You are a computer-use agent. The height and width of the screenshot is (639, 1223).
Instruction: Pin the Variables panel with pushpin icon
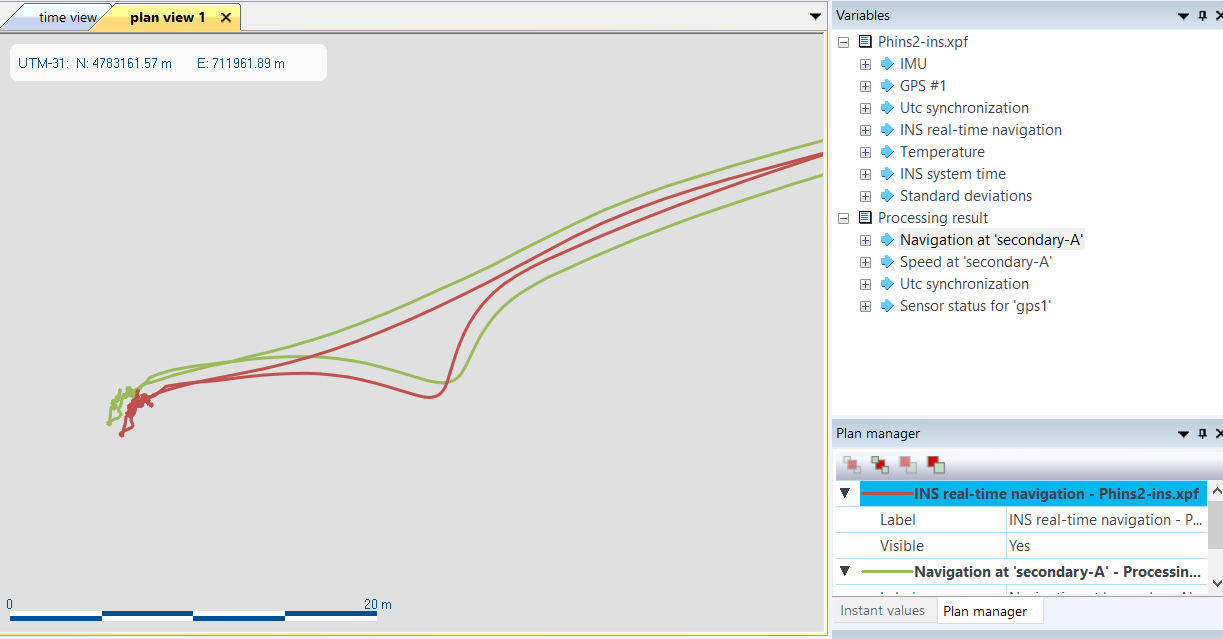click(1202, 16)
